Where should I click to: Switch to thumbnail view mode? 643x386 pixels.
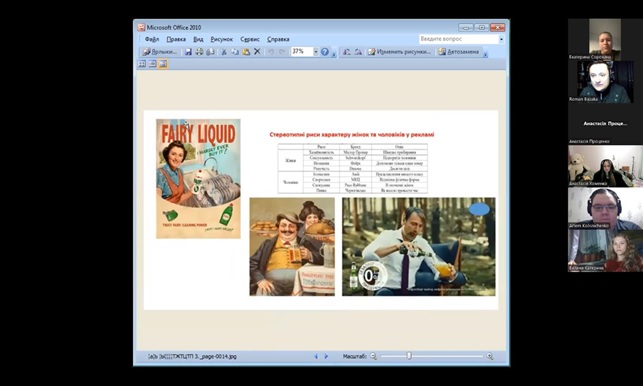pyautogui.click(x=142, y=64)
